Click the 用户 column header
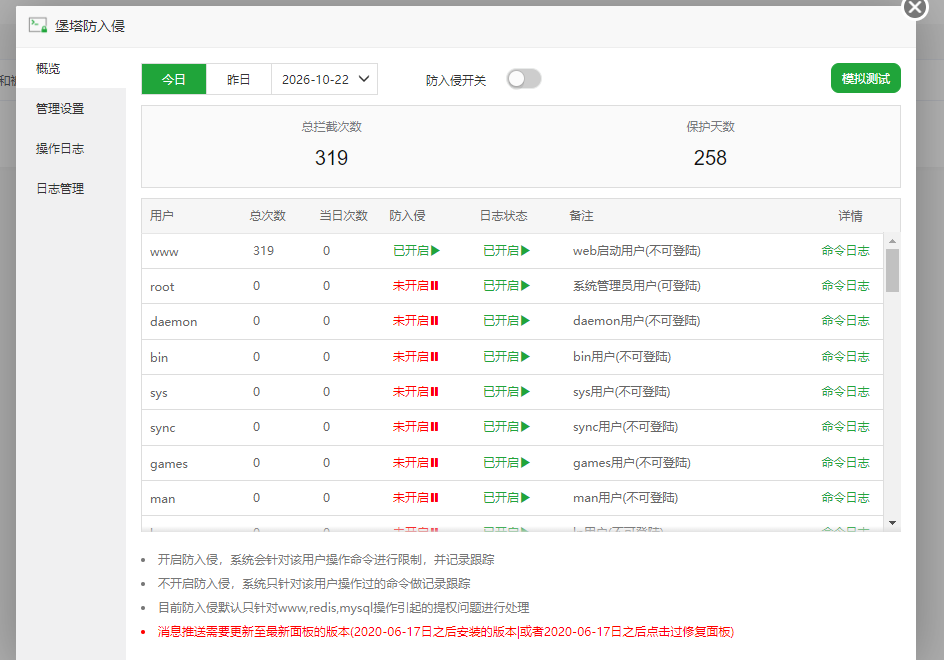The image size is (944, 660). coord(162,216)
